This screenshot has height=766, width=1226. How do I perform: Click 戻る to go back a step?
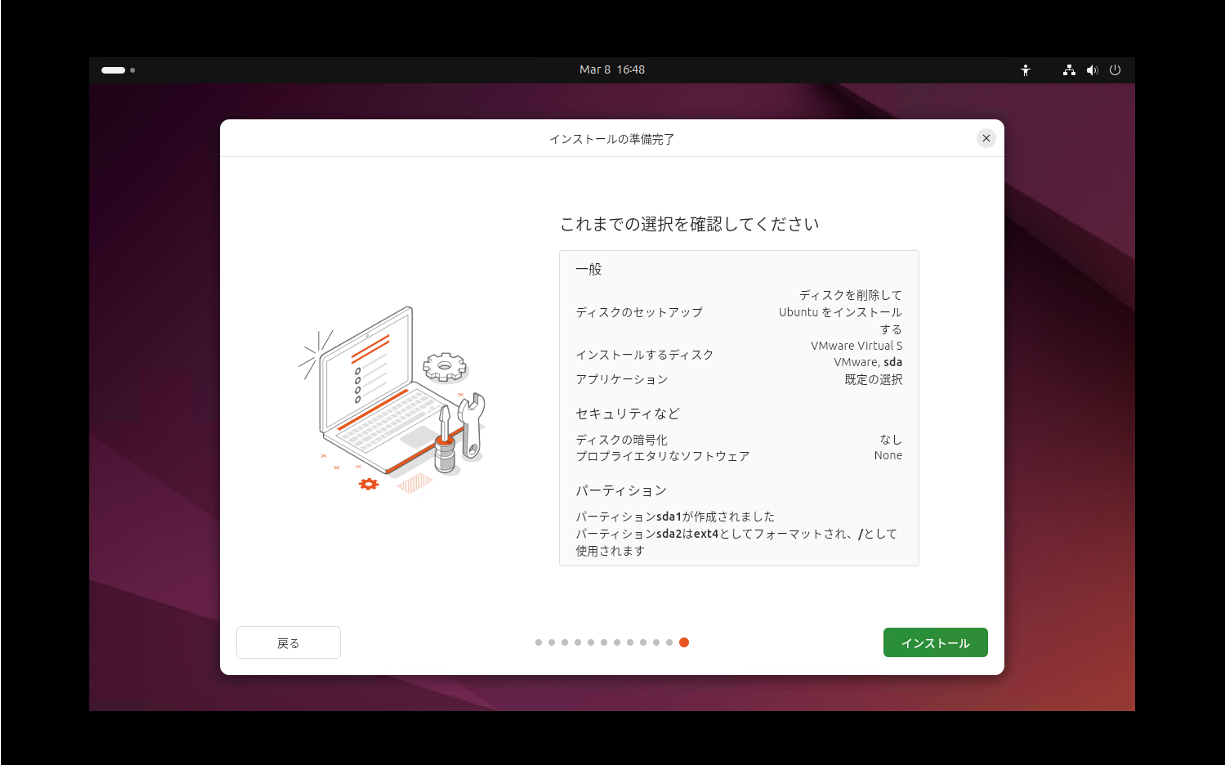click(x=288, y=642)
